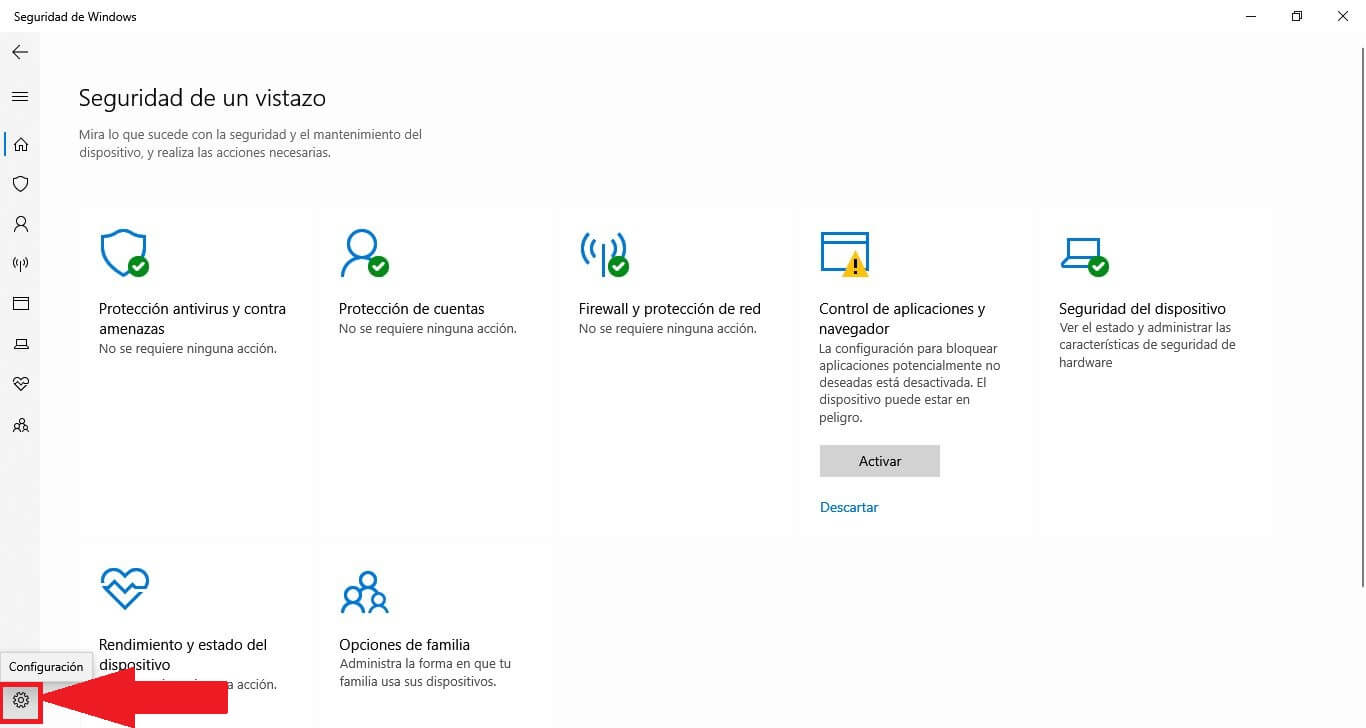Open app and browser control sidebar icon

point(20,304)
